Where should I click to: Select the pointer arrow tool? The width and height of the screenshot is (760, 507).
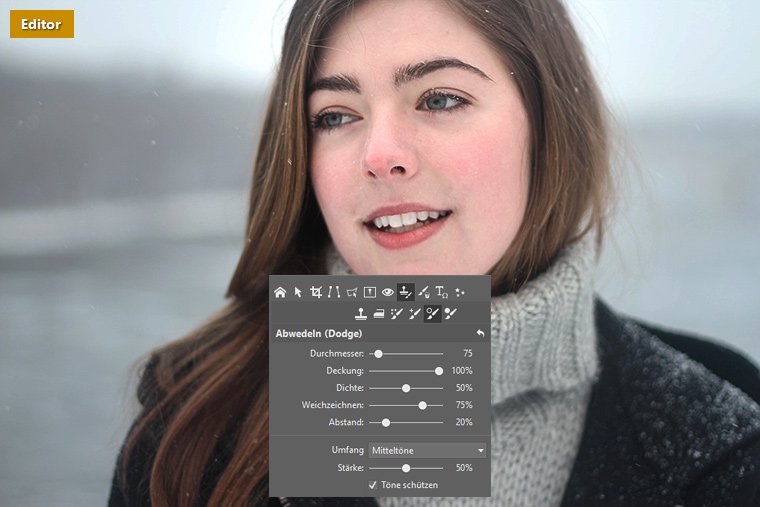click(x=298, y=292)
